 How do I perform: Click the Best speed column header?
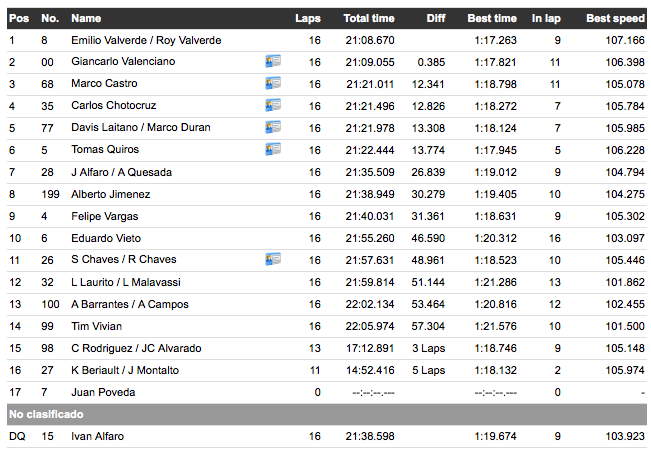615,18
